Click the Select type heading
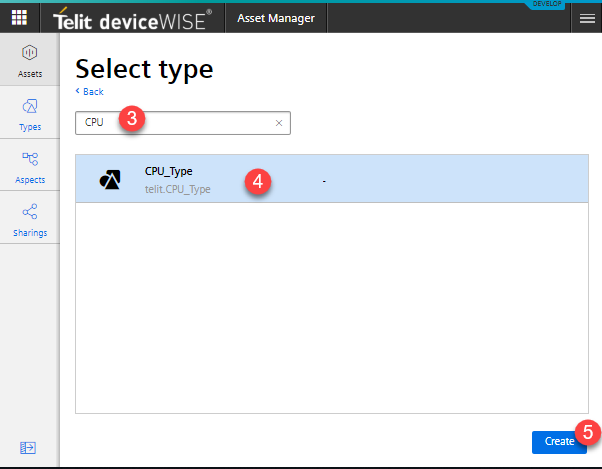602x469 pixels. pyautogui.click(x=144, y=69)
